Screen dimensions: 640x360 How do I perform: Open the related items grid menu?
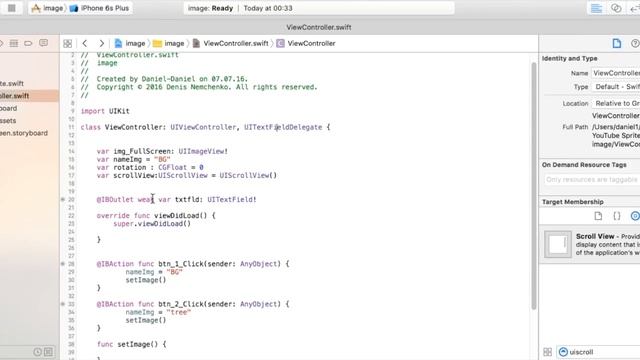click(67, 43)
